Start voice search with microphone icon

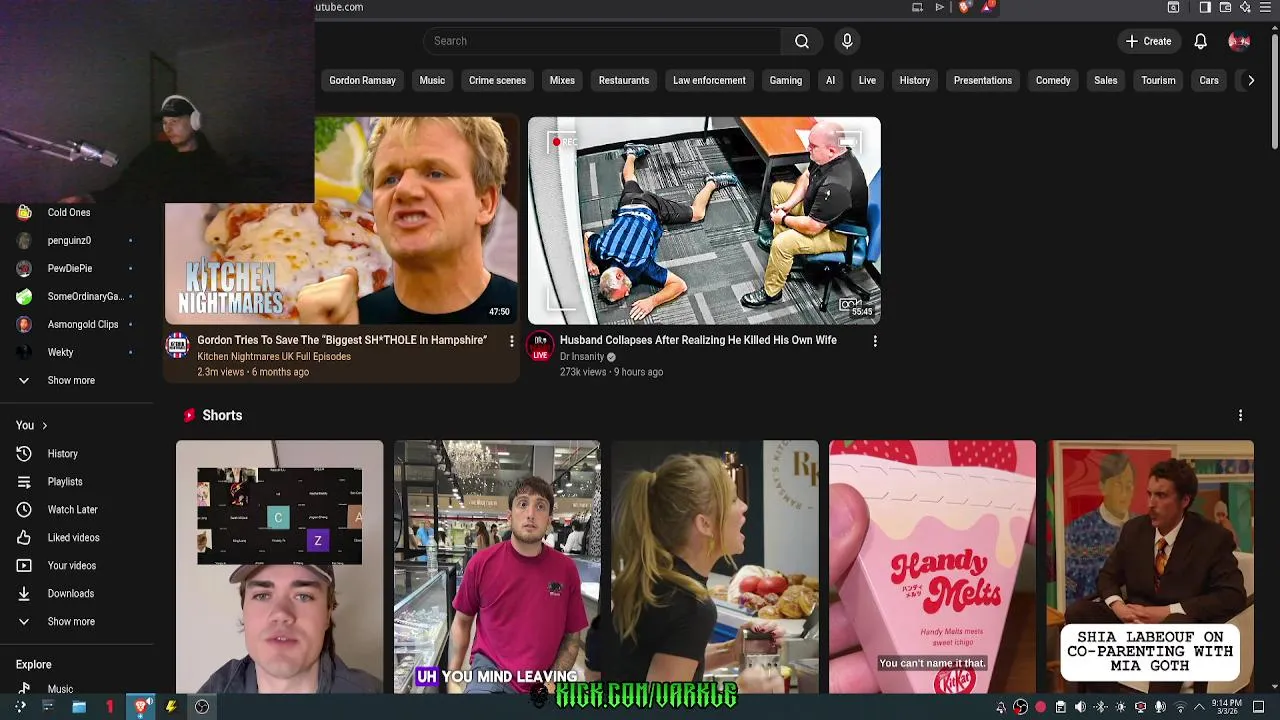click(847, 41)
